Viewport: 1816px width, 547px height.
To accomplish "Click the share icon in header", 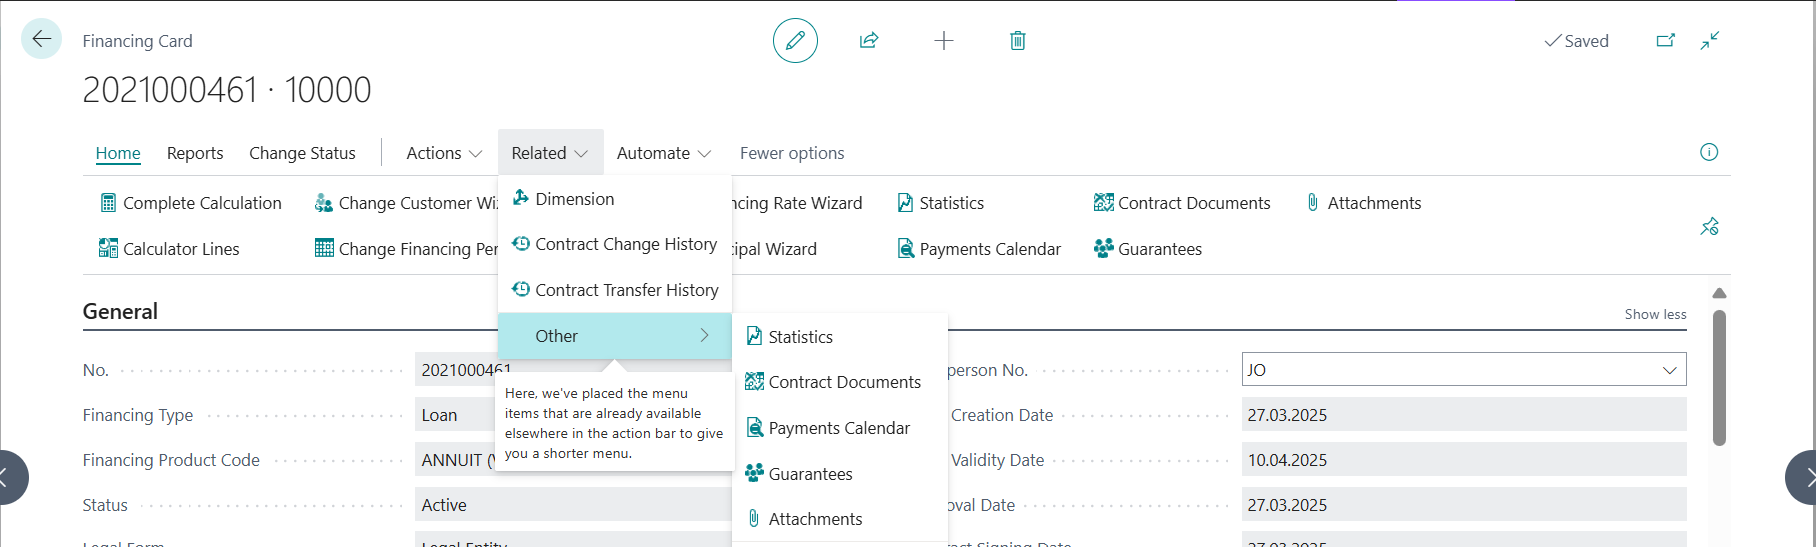I will pyautogui.click(x=869, y=41).
